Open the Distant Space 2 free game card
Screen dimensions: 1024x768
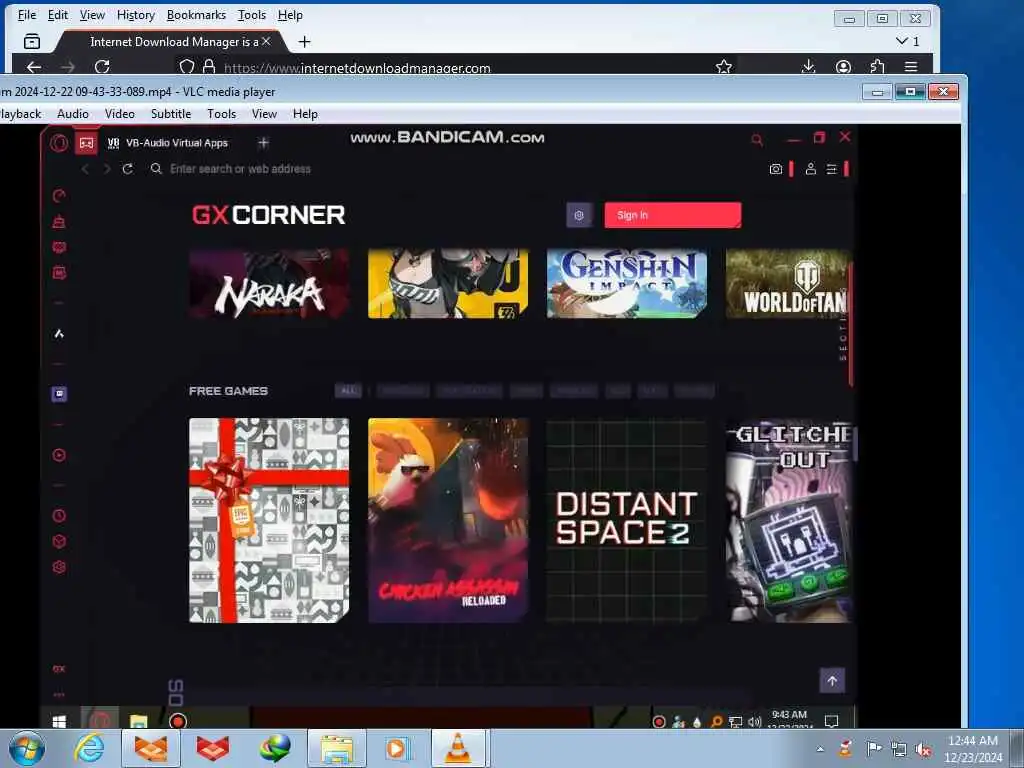(x=627, y=520)
